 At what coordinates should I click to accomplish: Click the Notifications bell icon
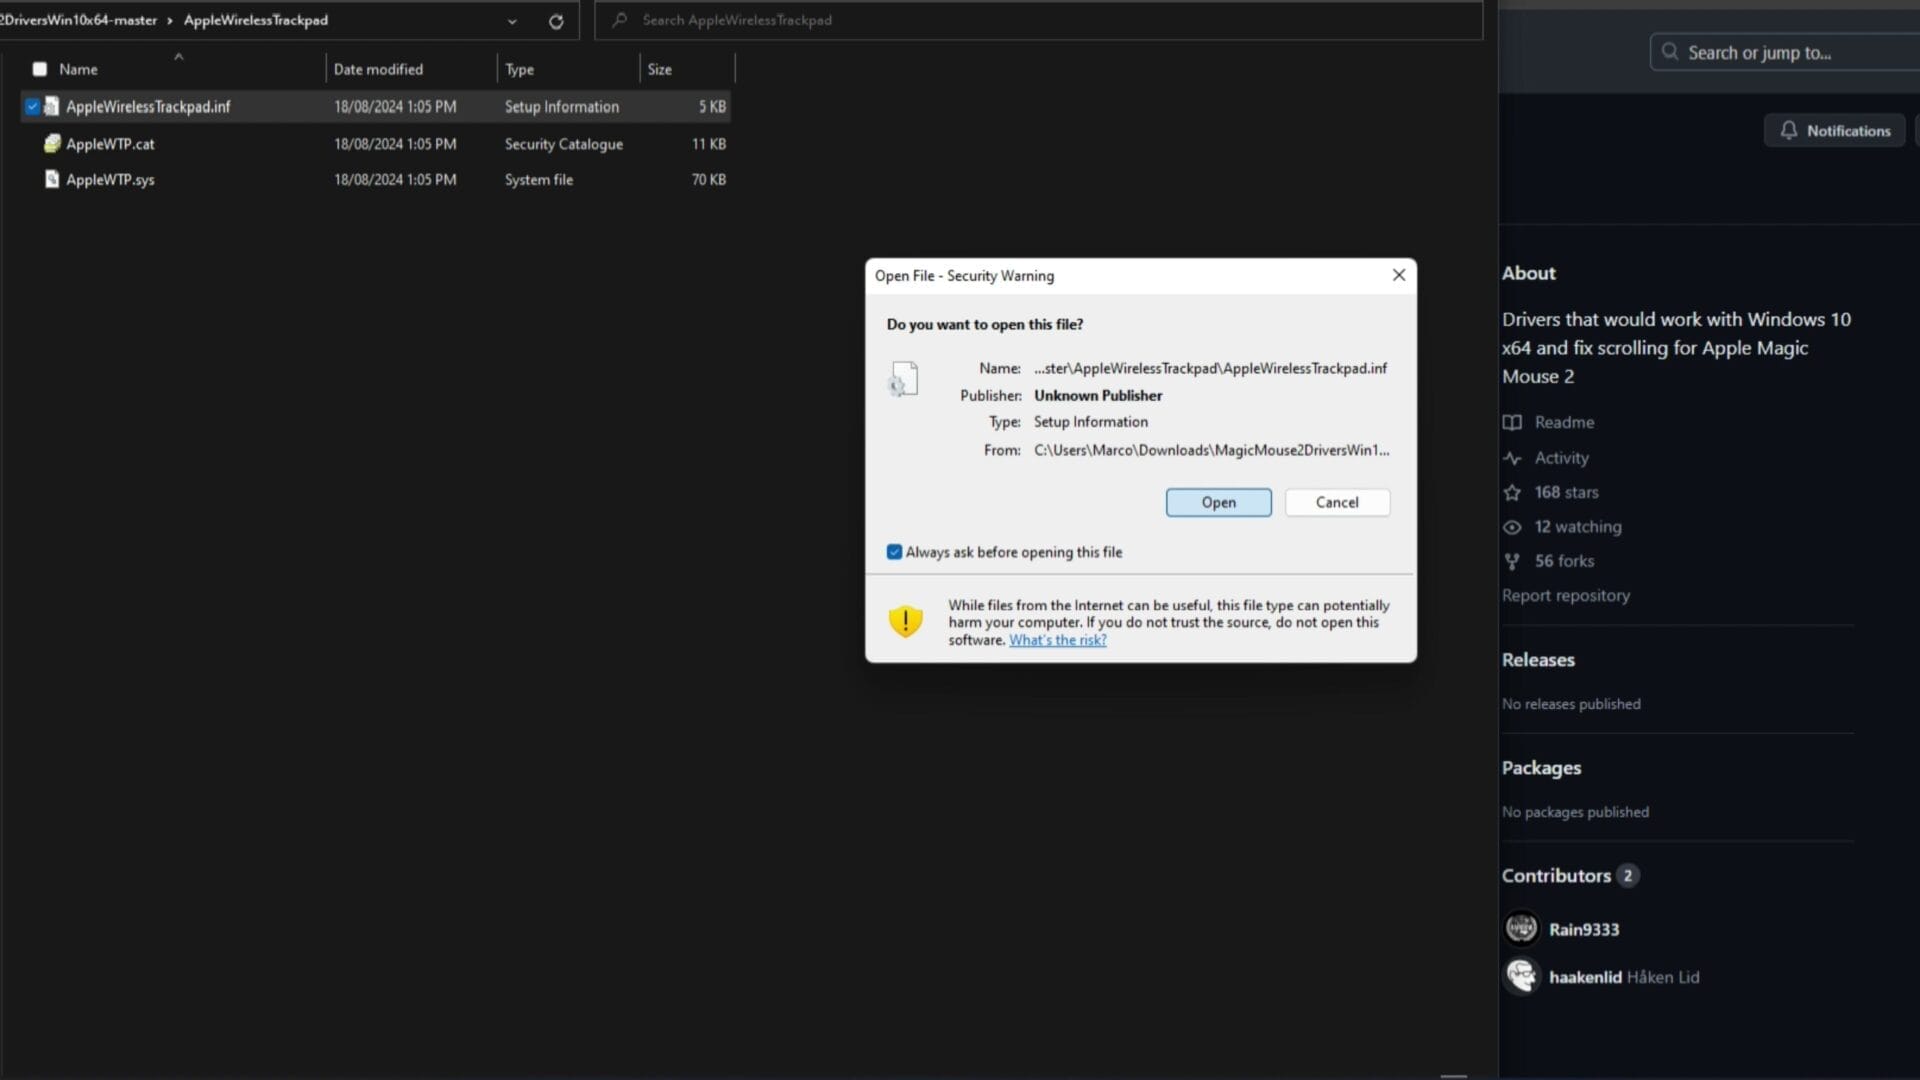click(1790, 130)
